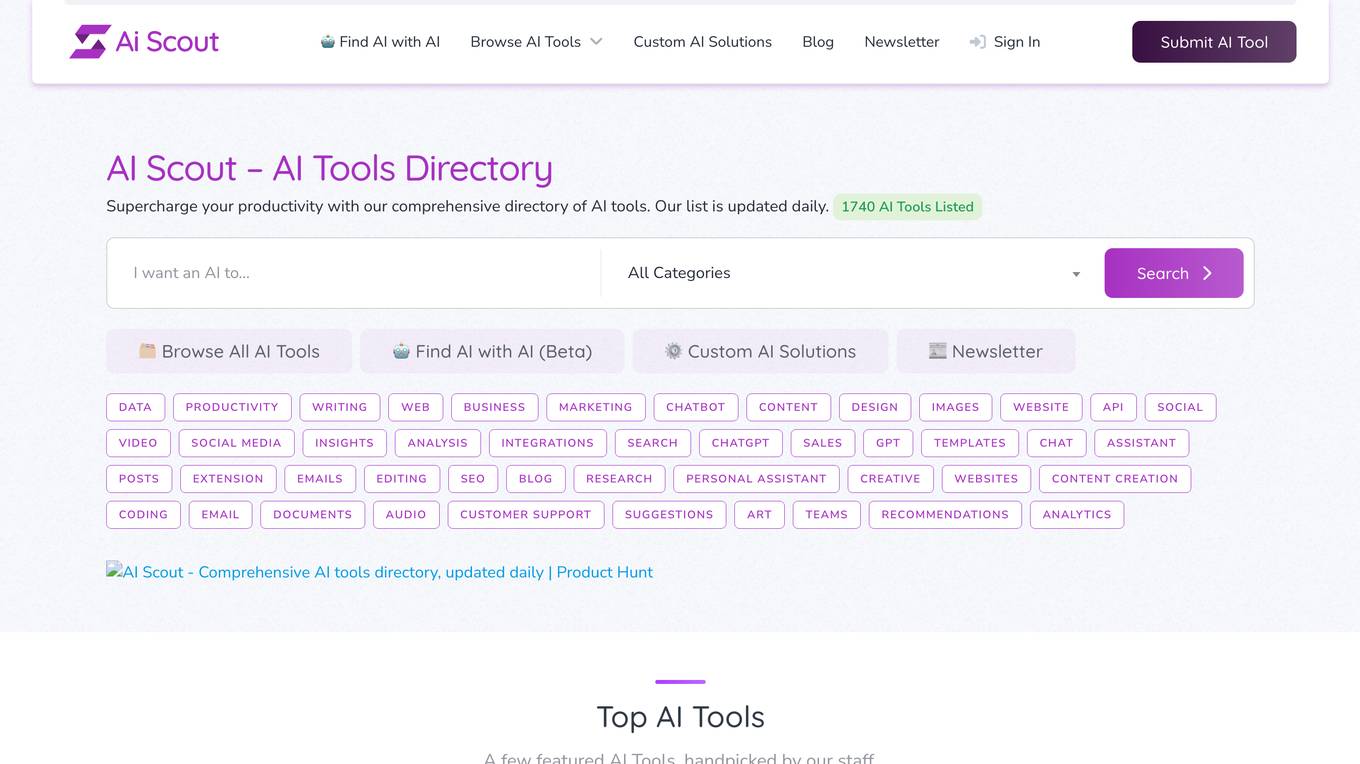The height and width of the screenshot is (764, 1360).
Task: Select the INTEGRATIONS tag
Action: coord(547,443)
